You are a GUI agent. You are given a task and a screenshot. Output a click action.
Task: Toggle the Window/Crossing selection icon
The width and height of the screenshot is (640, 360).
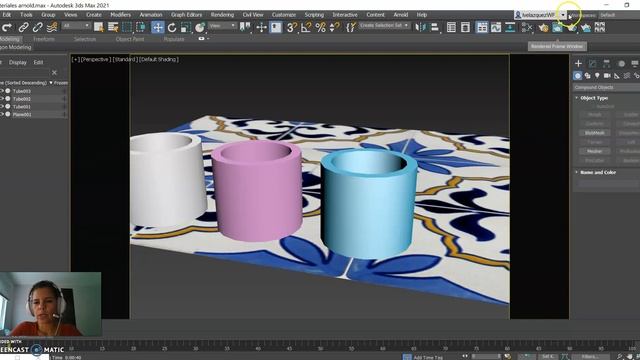pyautogui.click(x=141, y=27)
